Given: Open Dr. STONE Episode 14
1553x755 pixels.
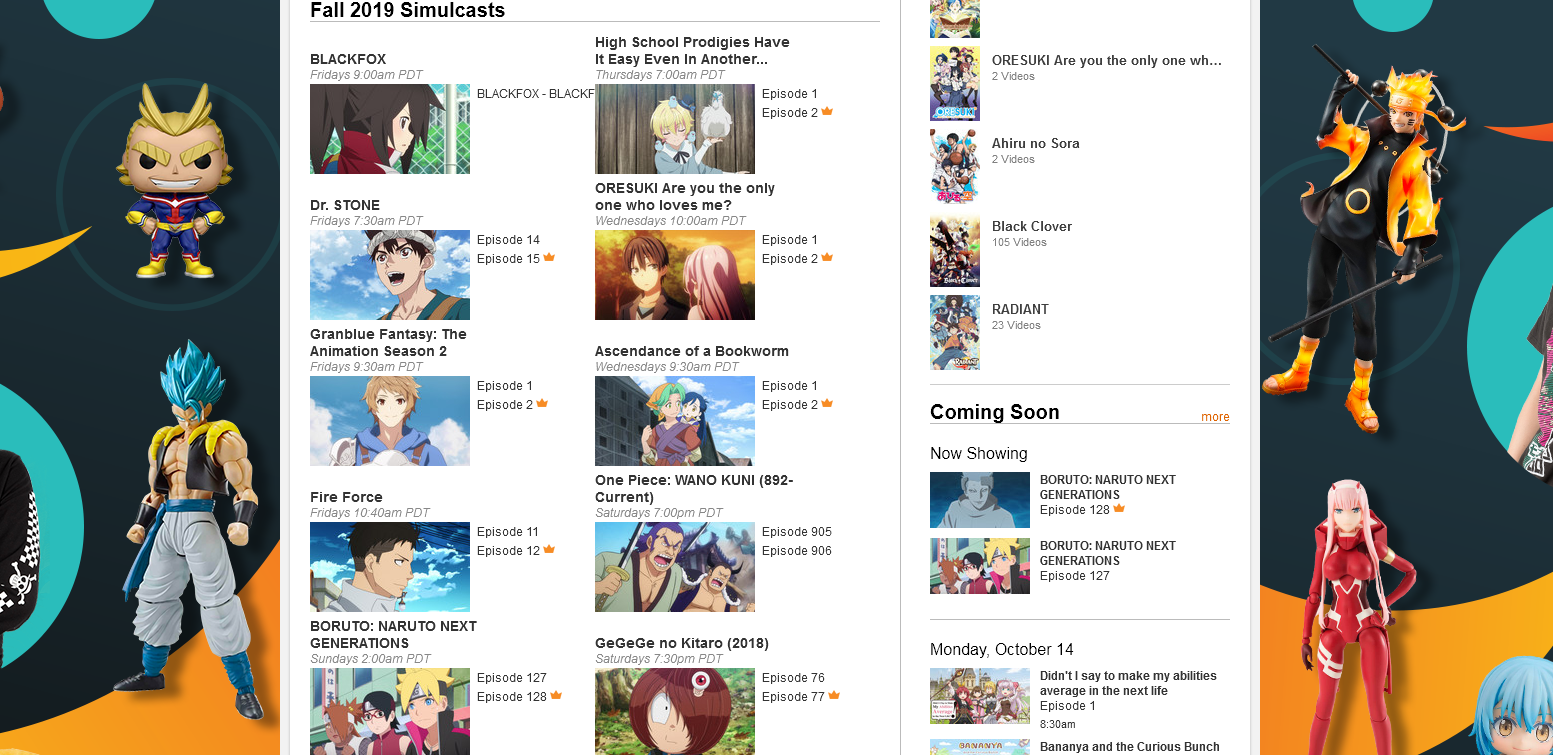Looking at the screenshot, I should point(508,240).
